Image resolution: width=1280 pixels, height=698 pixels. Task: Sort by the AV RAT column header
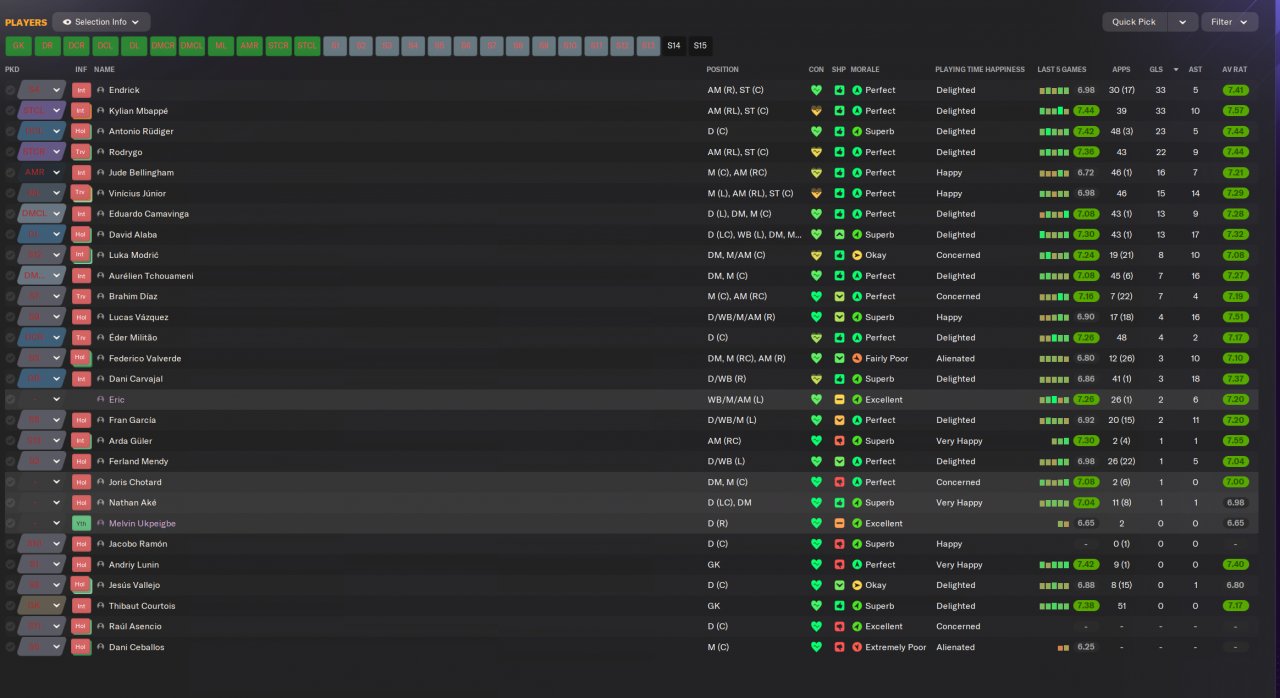pos(1234,69)
